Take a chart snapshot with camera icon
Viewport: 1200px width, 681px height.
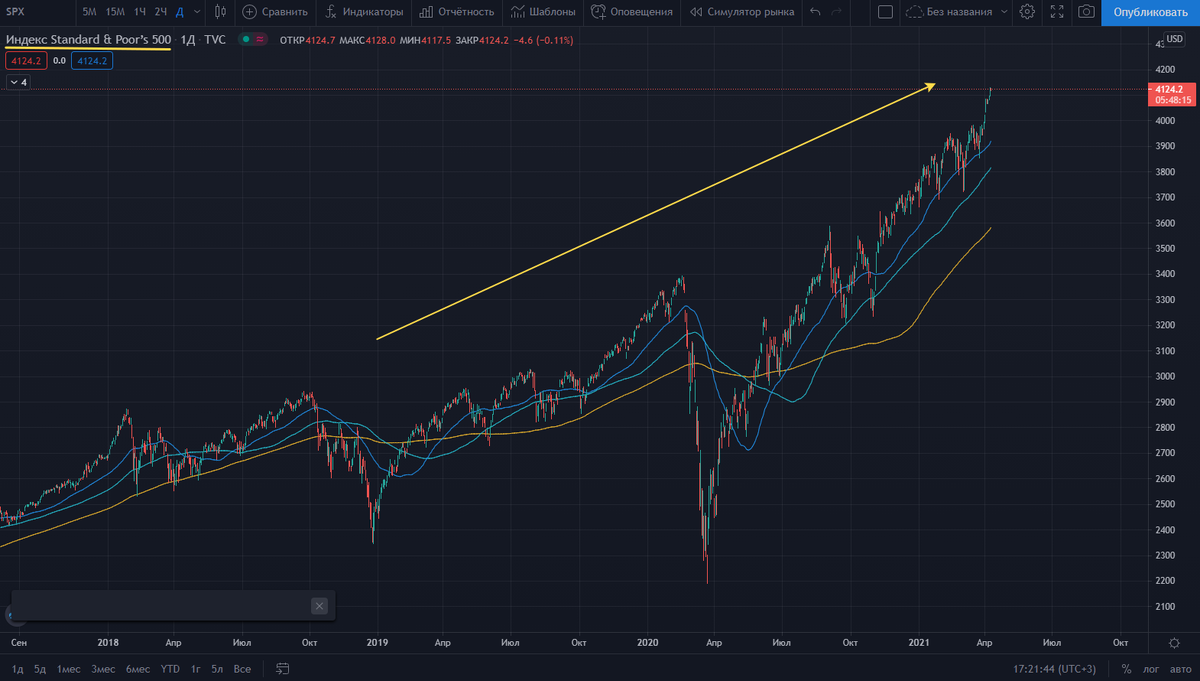1086,12
